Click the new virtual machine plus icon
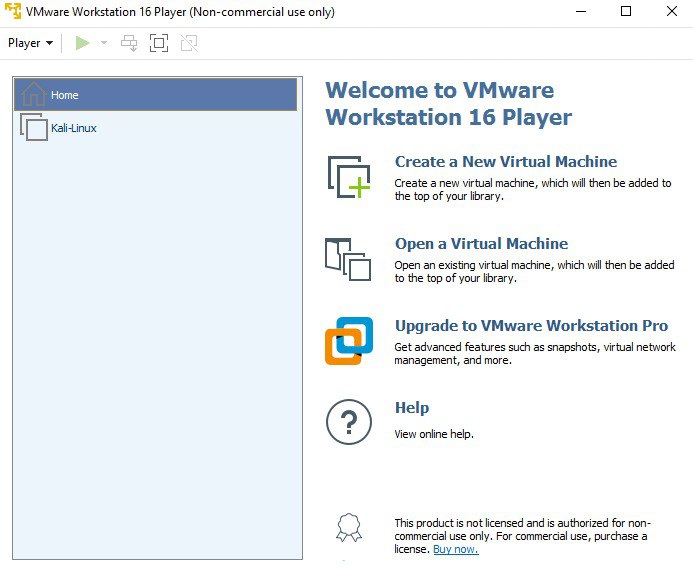The image size is (693, 573). [349, 177]
